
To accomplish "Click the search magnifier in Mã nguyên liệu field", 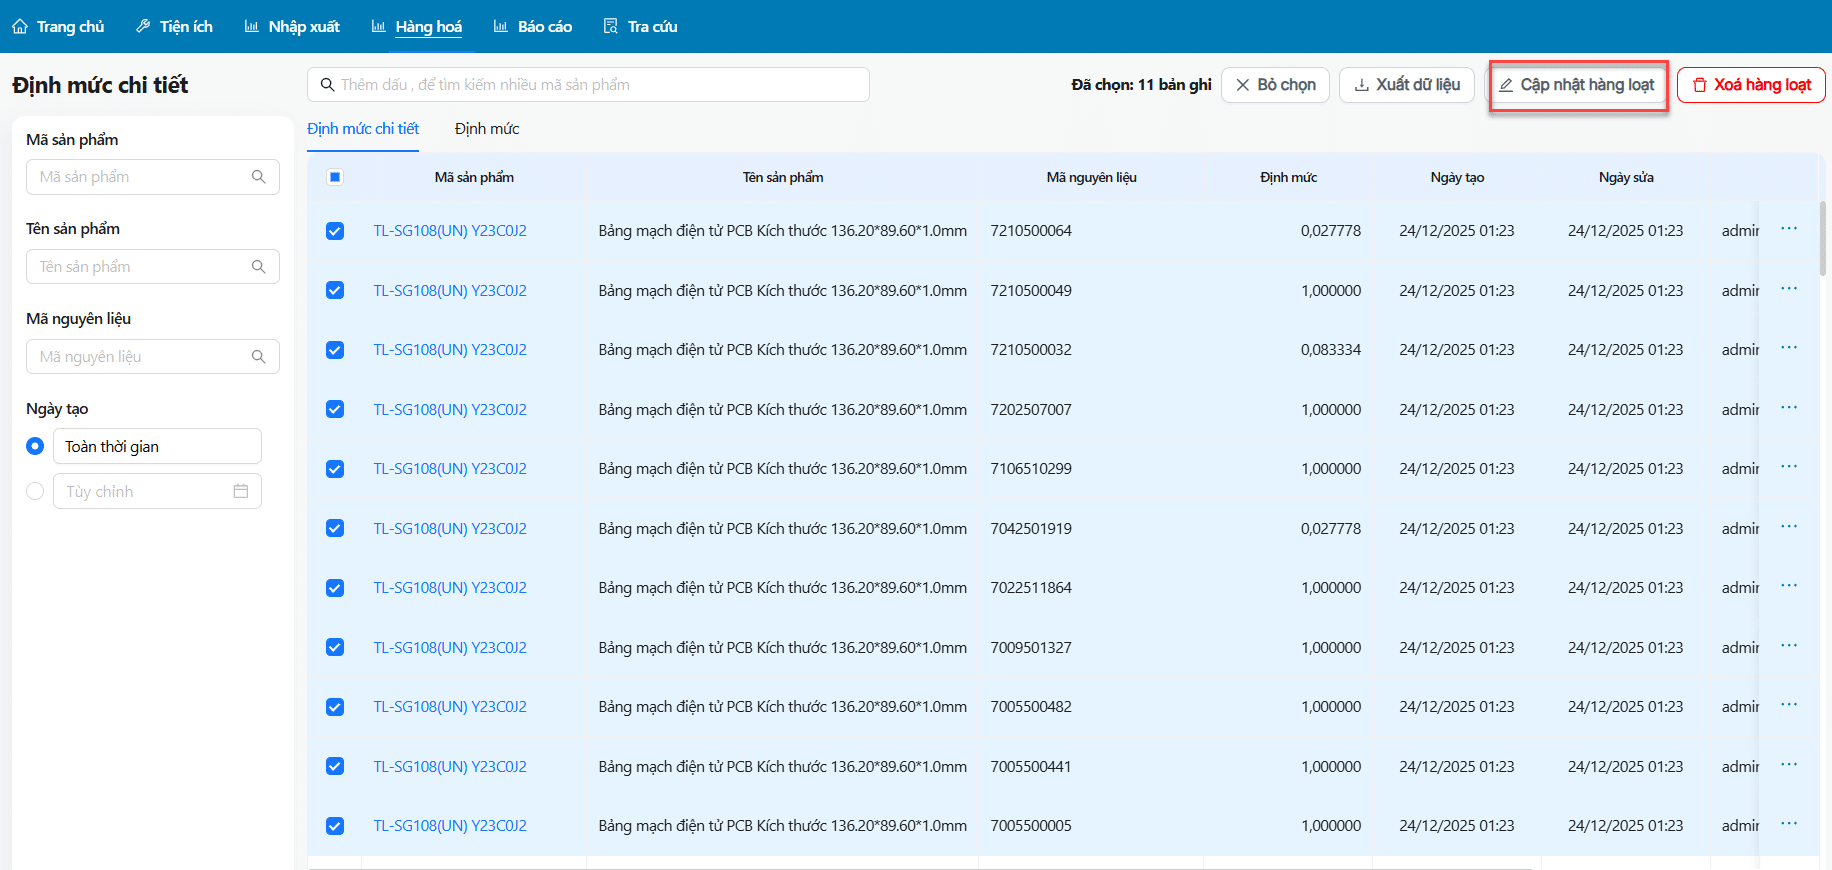I will pyautogui.click(x=258, y=357).
